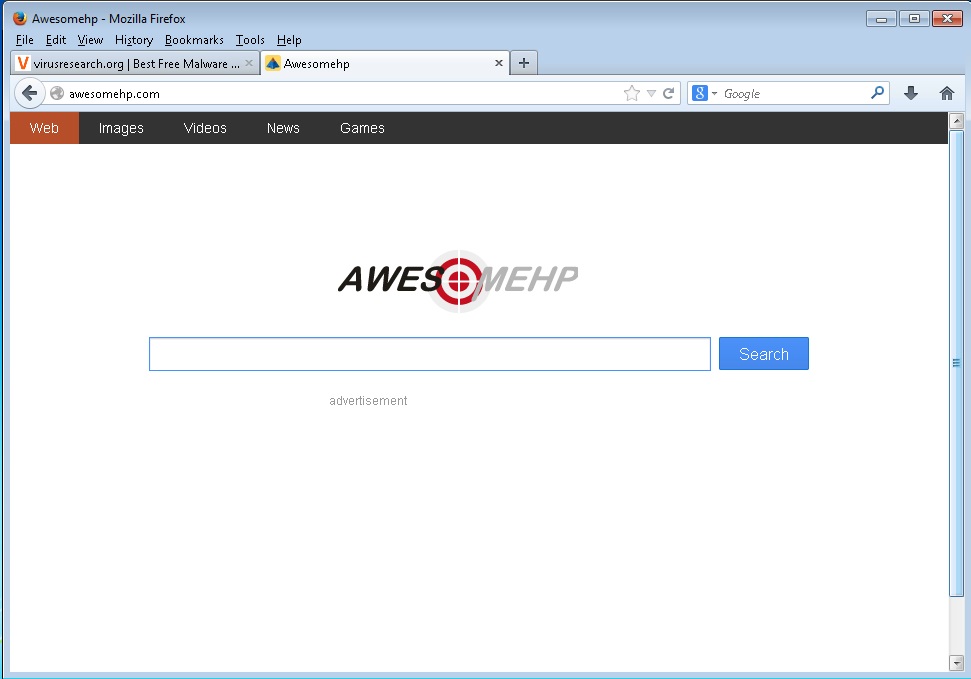971x679 pixels.
Task: Open a new tab with the plus button
Action: click(x=523, y=63)
